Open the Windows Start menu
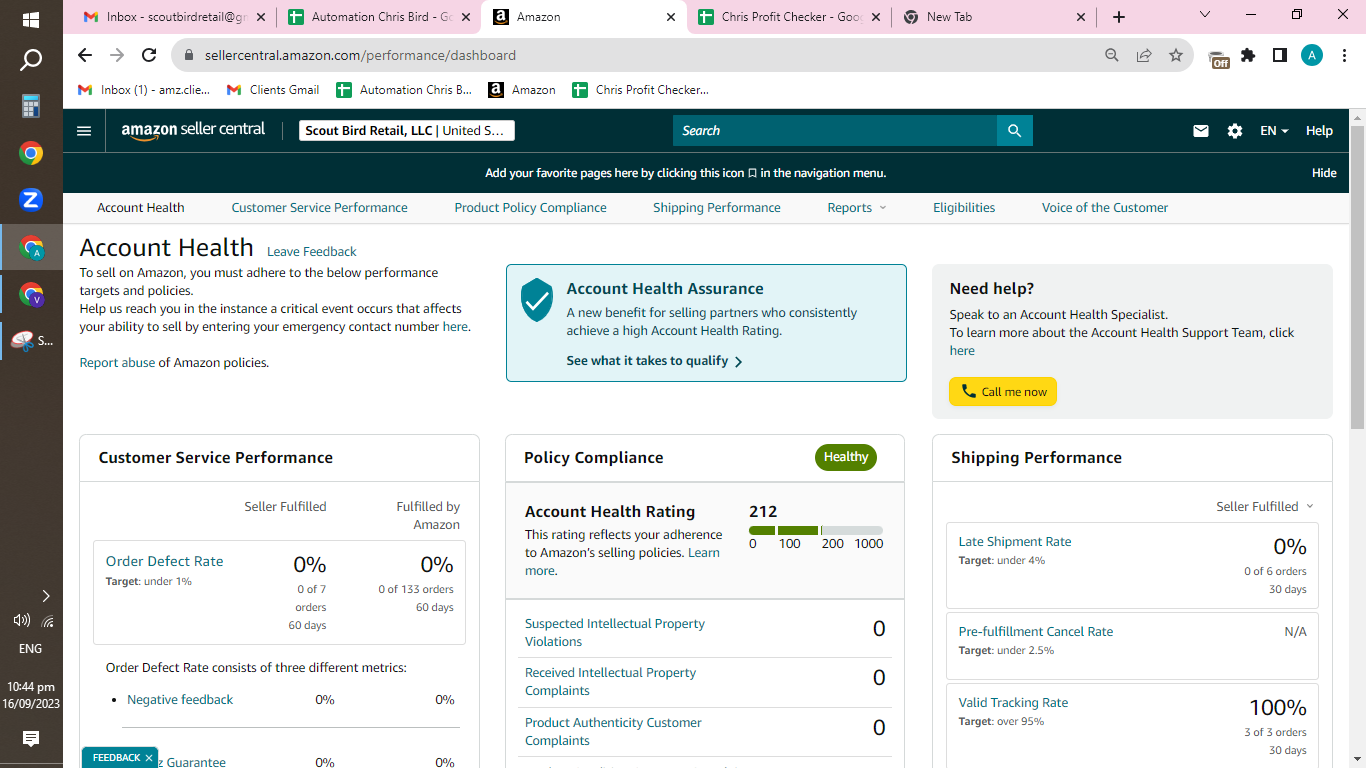The image size is (1366, 768). coord(31,19)
